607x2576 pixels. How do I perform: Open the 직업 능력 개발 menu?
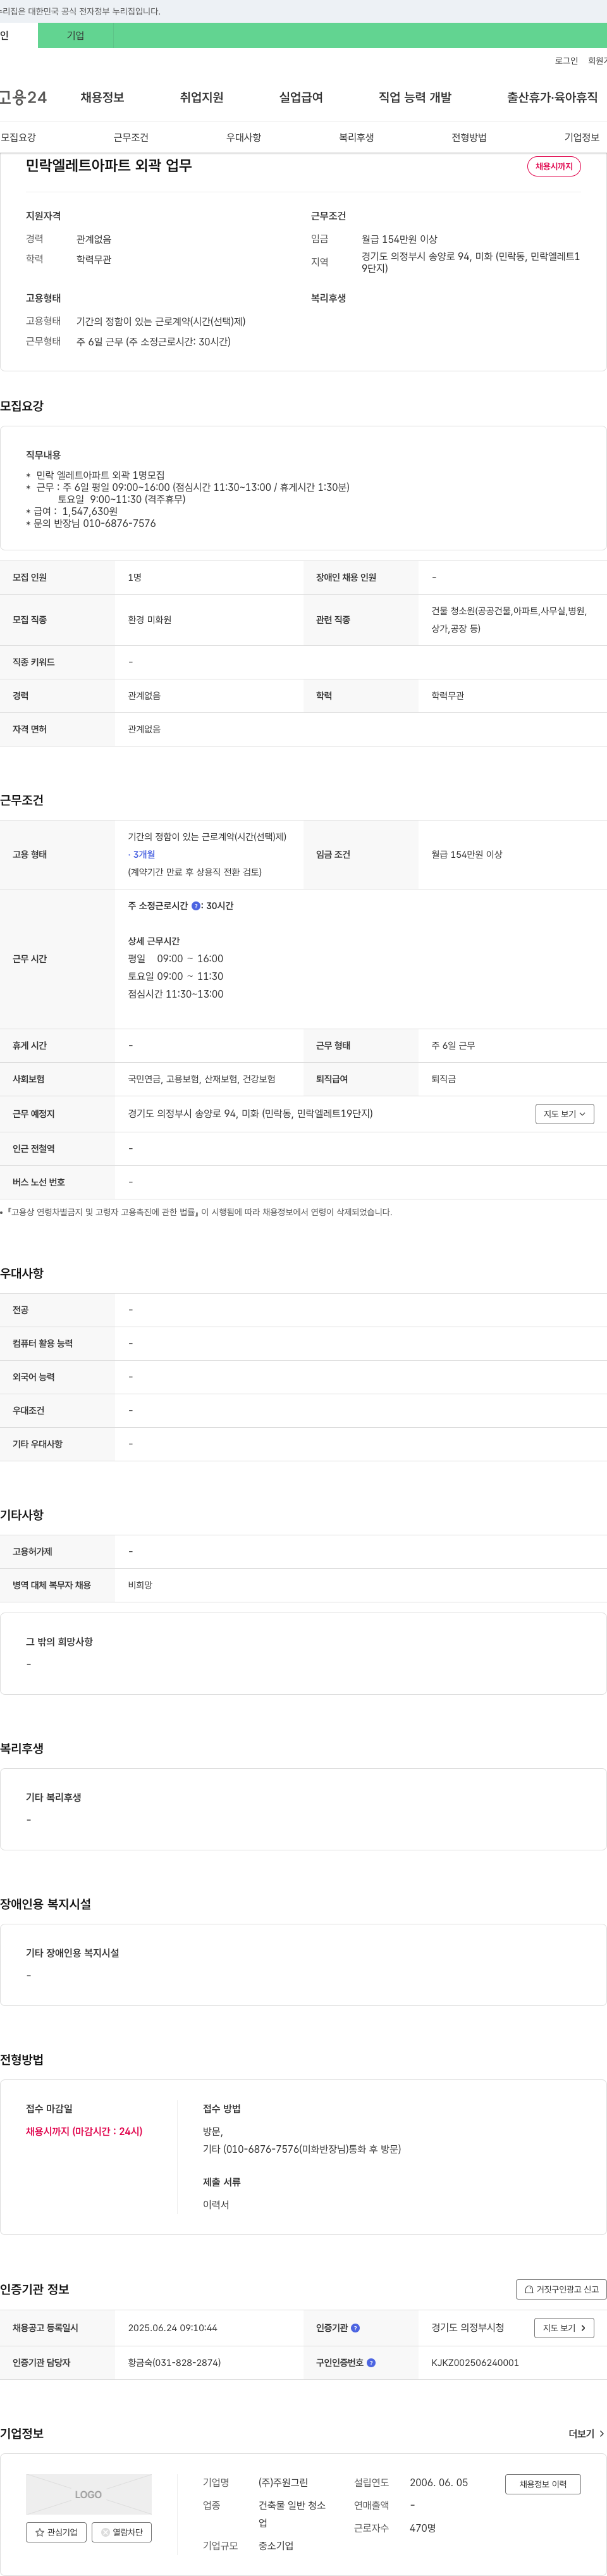(x=415, y=97)
